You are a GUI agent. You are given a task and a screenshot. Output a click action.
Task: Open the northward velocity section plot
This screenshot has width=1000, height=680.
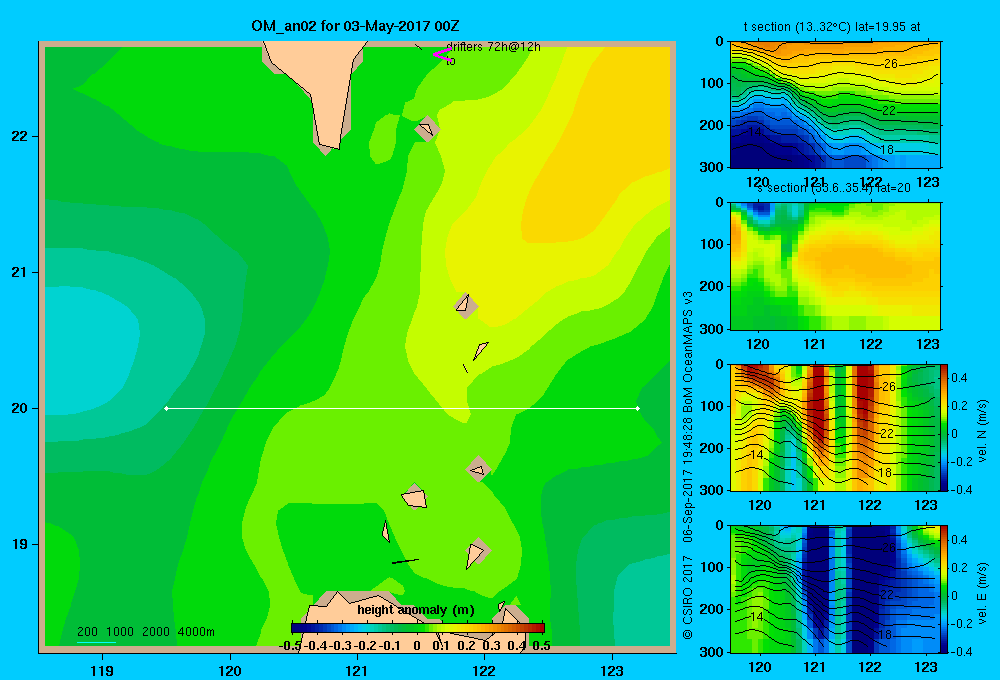coord(835,427)
